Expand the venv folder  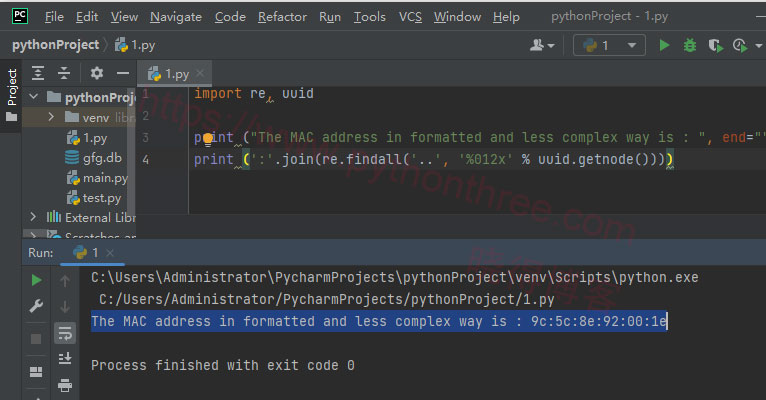point(51,117)
